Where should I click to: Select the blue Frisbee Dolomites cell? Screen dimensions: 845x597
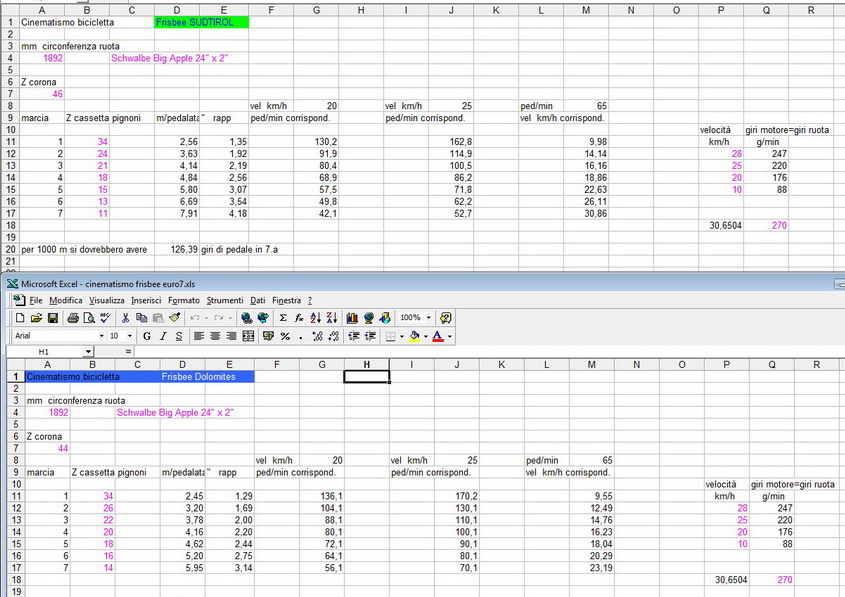point(207,377)
